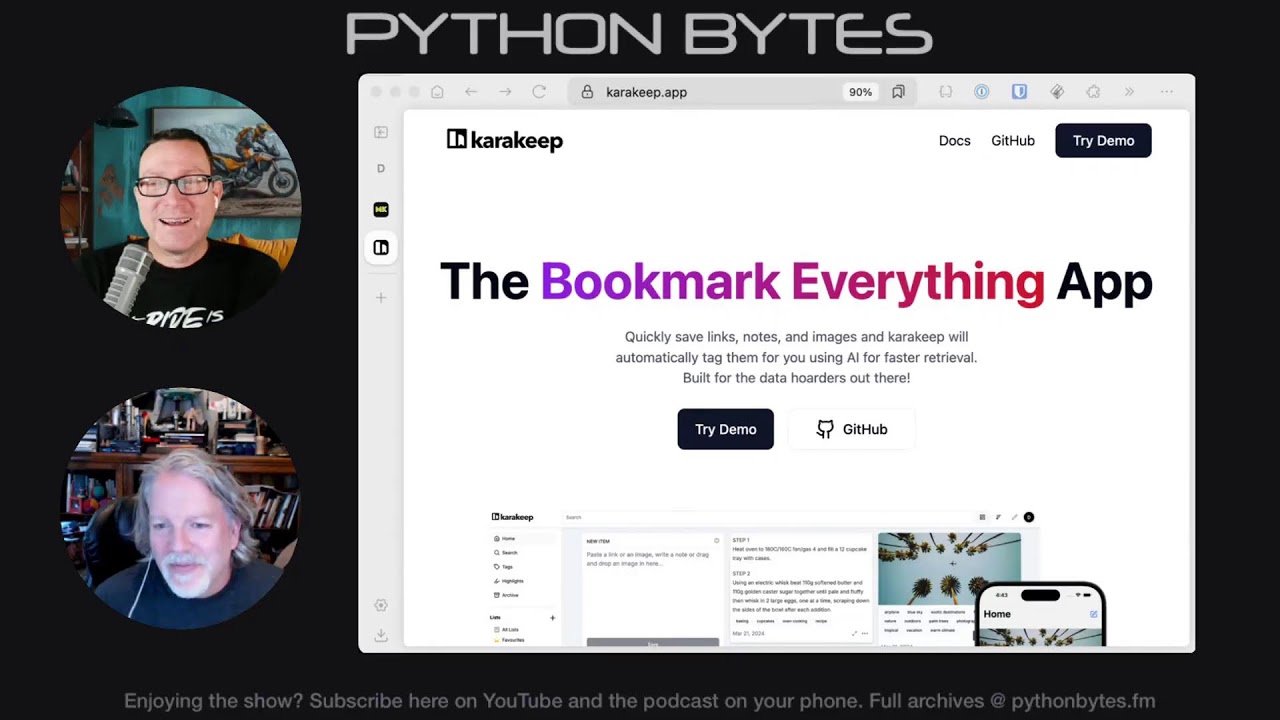Click the browser home button
Image resolution: width=1280 pixels, height=720 pixels.
click(437, 92)
